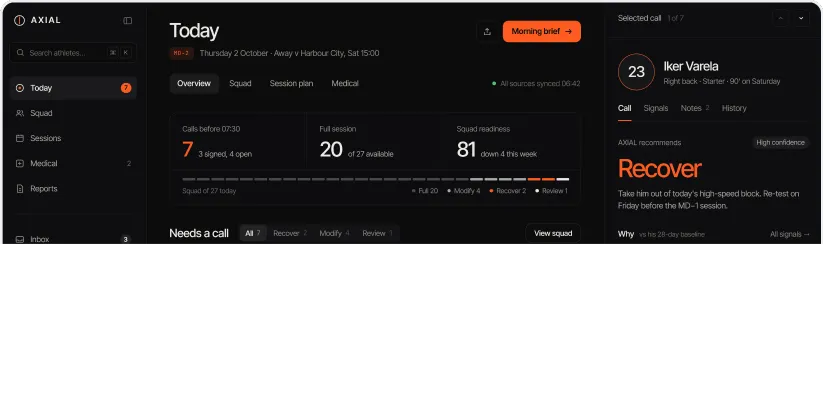
Task: Open the Today navigation item
Action: [73, 88]
